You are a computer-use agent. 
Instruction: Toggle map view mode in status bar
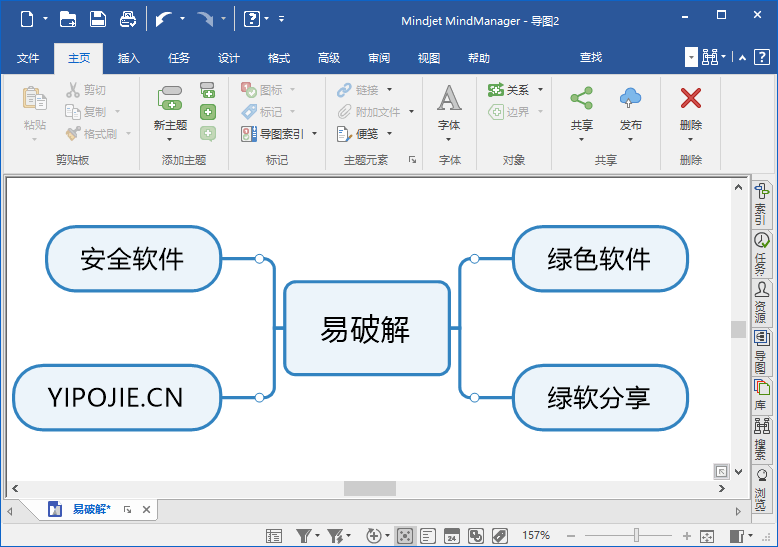coord(404,536)
